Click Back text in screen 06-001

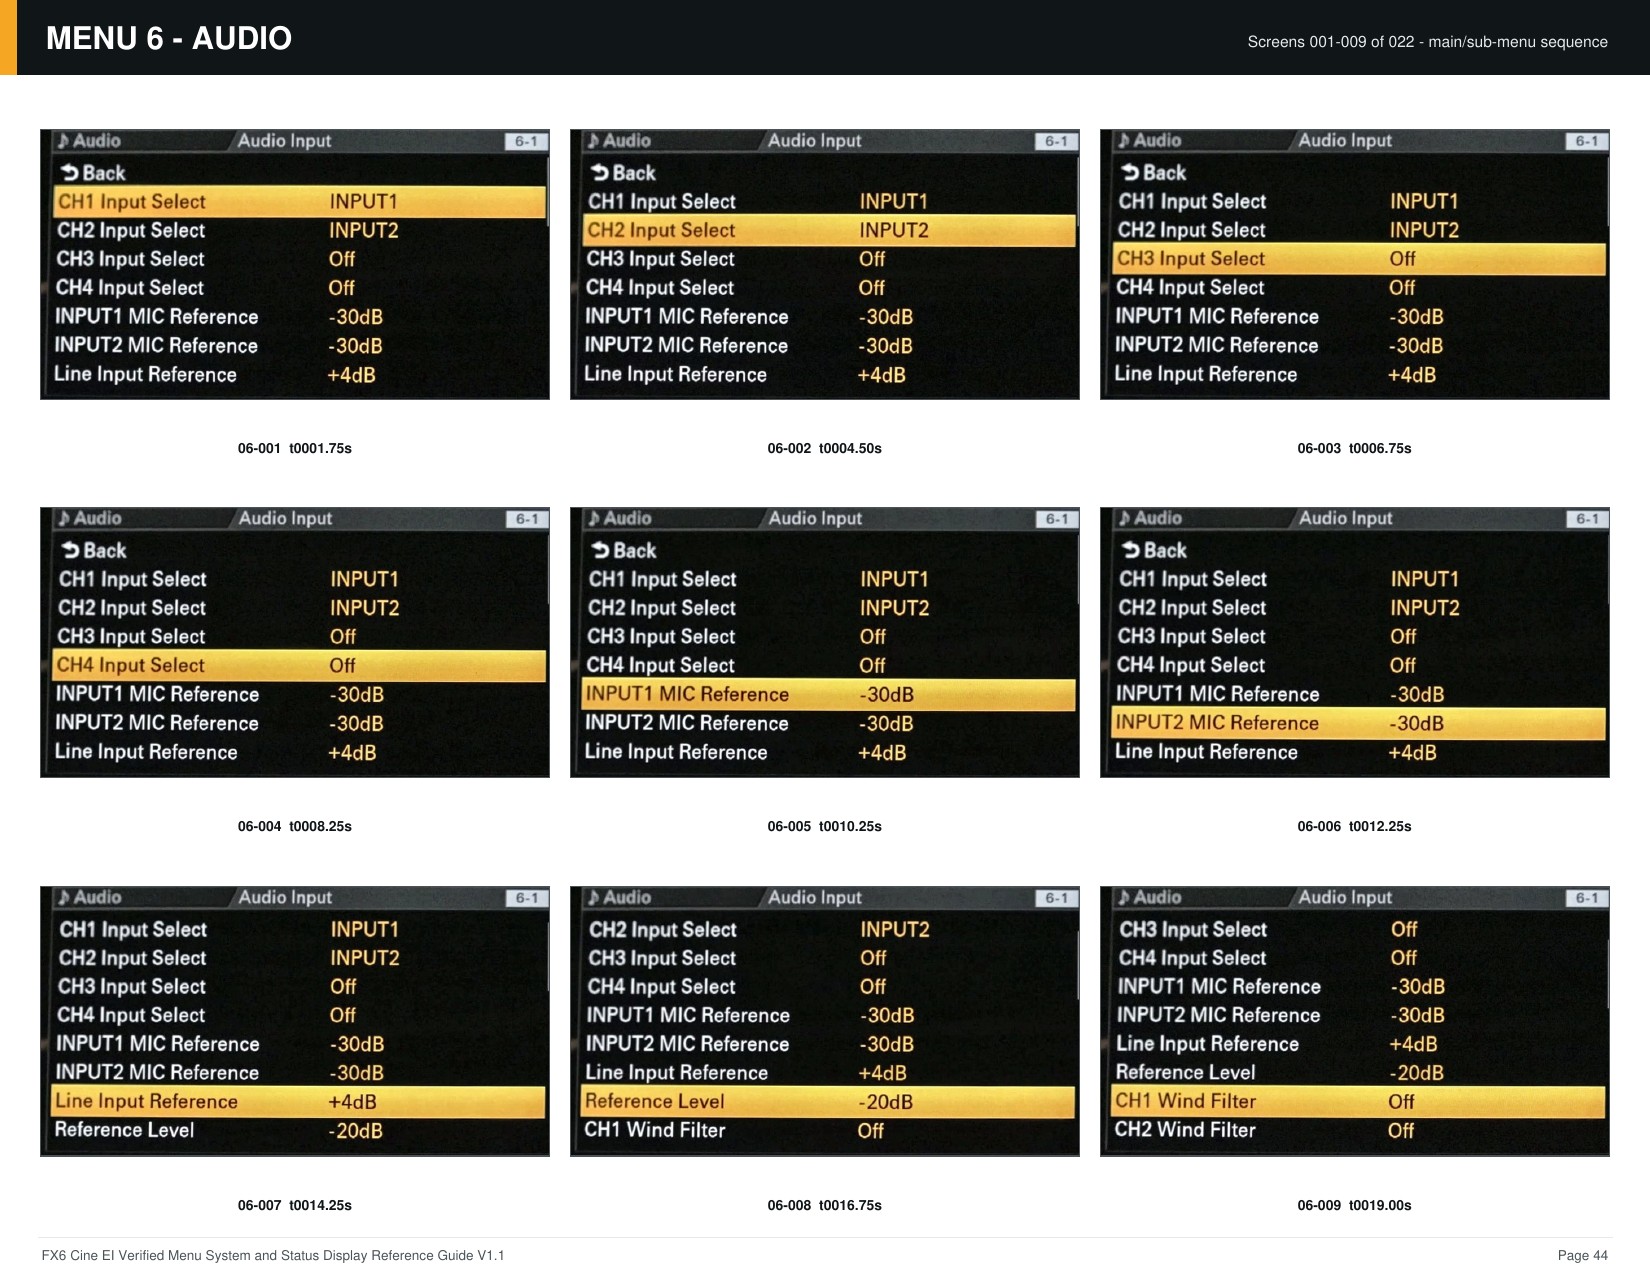(104, 173)
